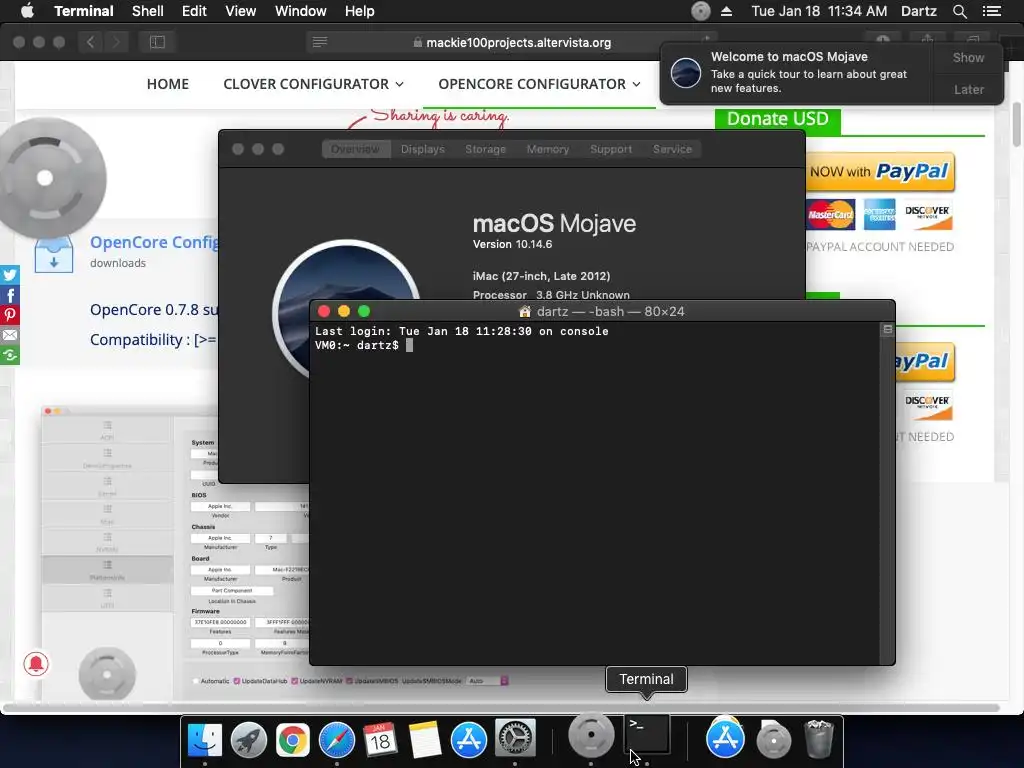
Task: Click Later on Mojave welcome notification
Action: [x=968, y=89]
